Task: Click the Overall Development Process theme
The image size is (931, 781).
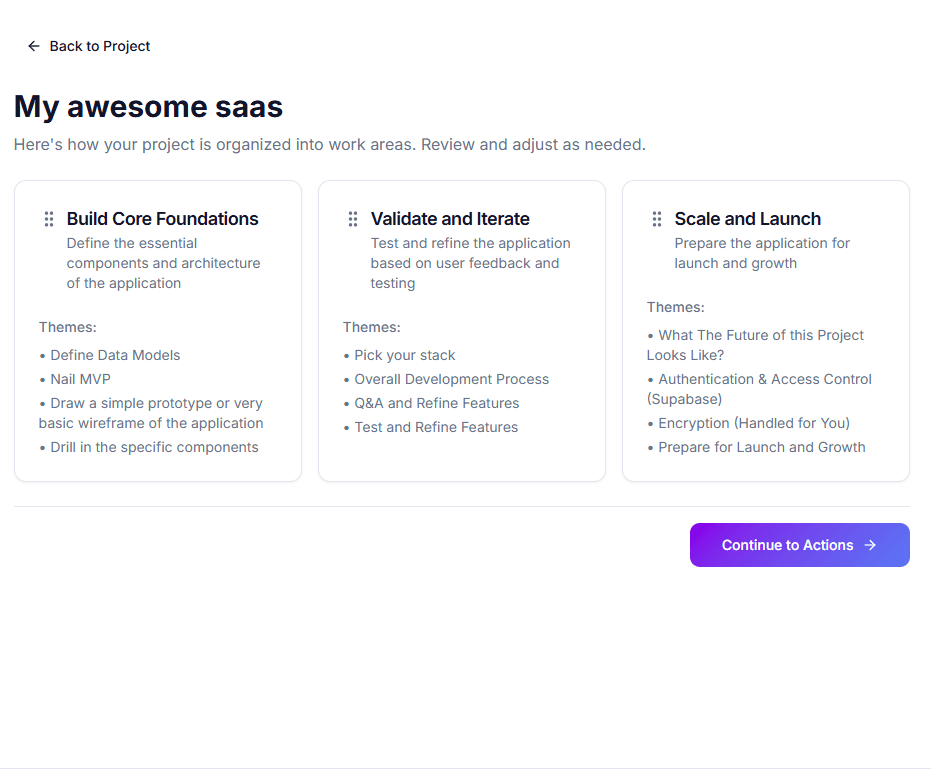Action: click(x=451, y=379)
